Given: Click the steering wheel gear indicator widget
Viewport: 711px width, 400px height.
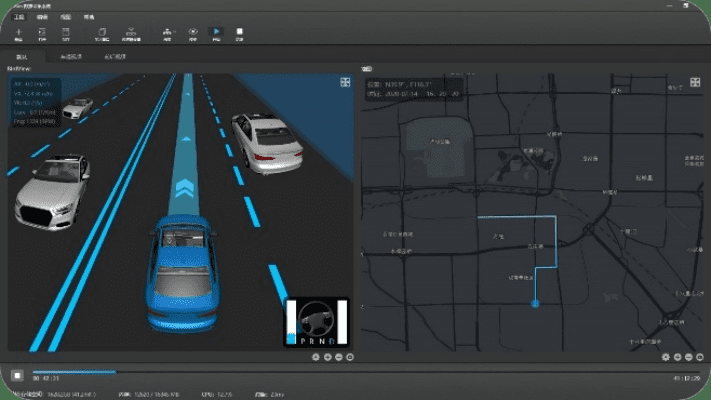Looking at the screenshot, I should (317, 322).
